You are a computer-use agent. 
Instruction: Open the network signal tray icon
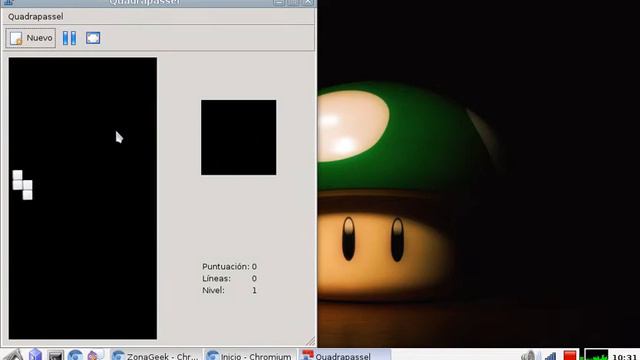[550, 356]
